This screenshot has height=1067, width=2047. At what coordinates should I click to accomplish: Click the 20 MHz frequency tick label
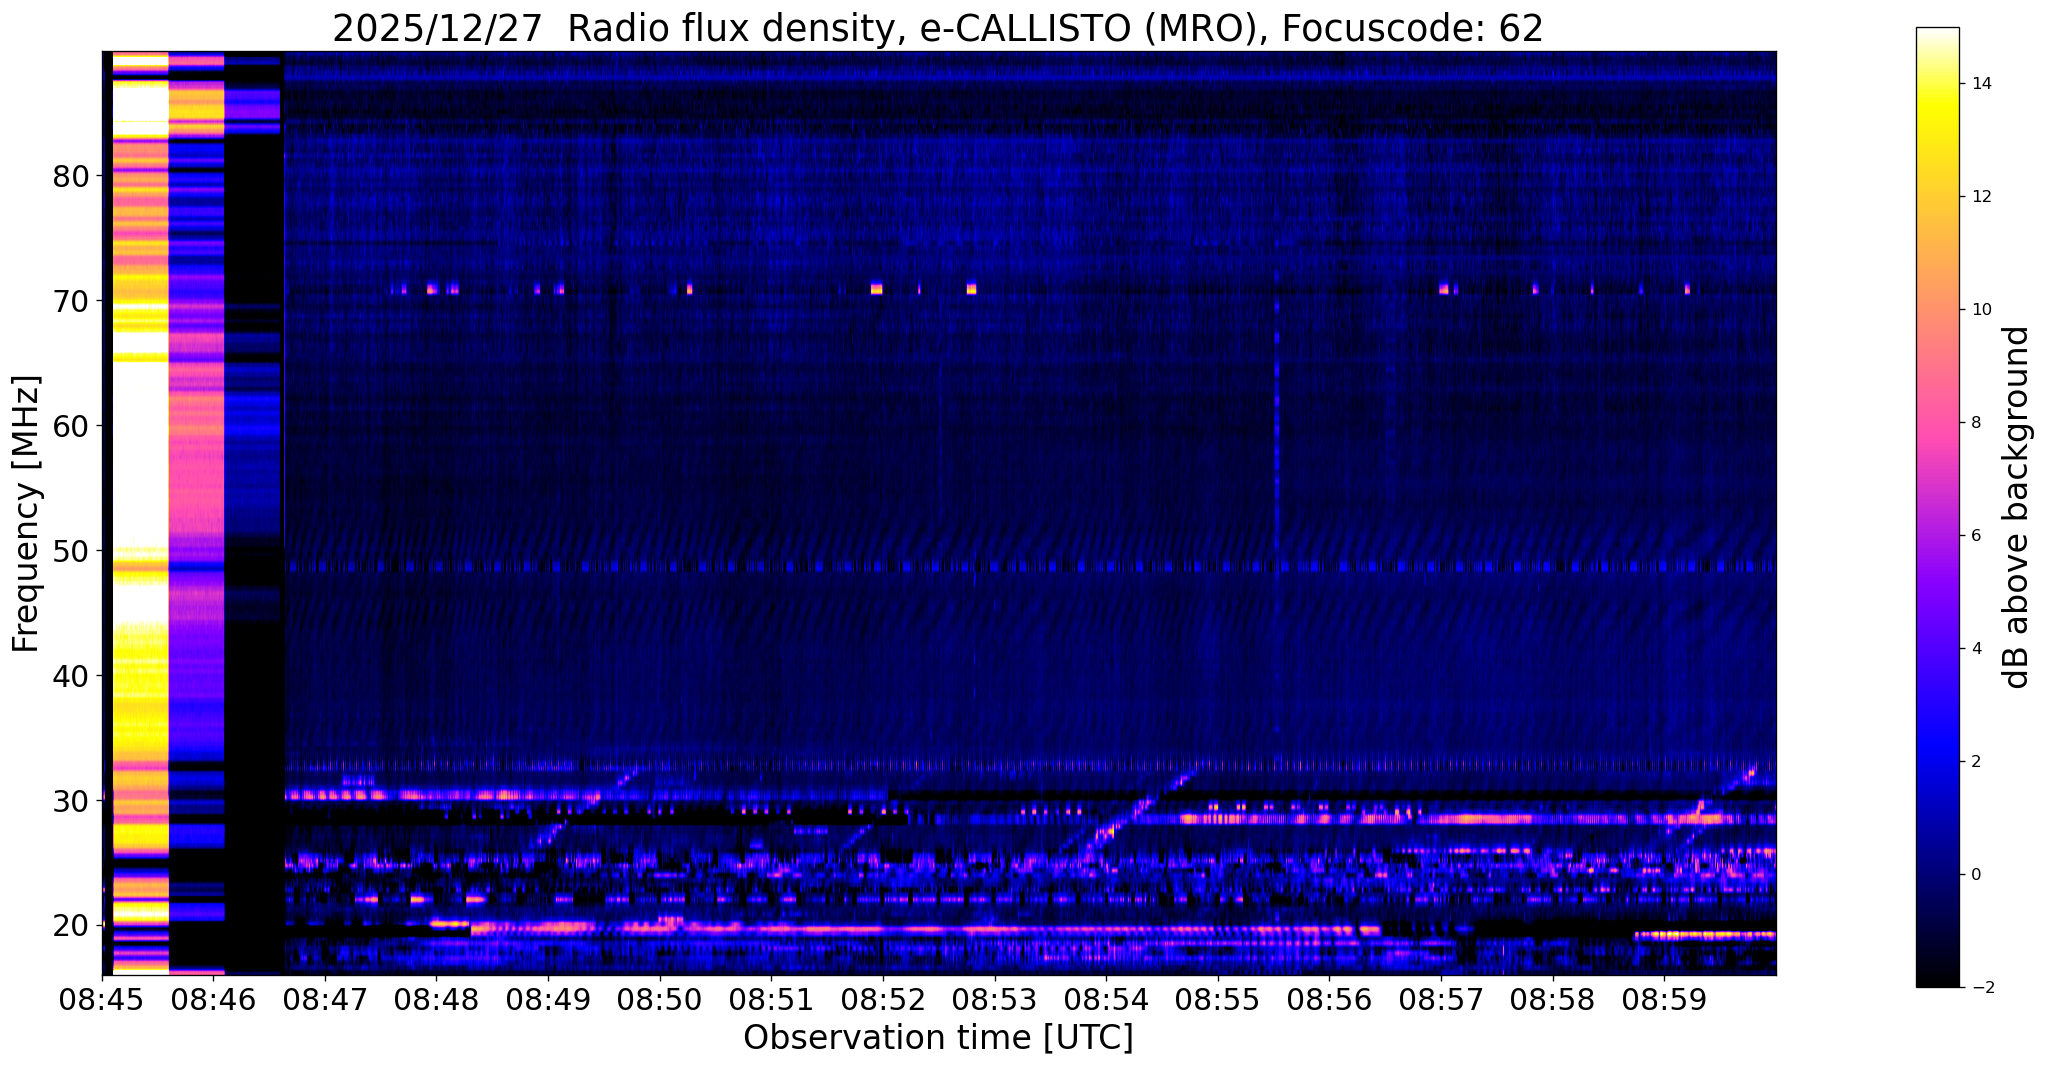coord(71,926)
